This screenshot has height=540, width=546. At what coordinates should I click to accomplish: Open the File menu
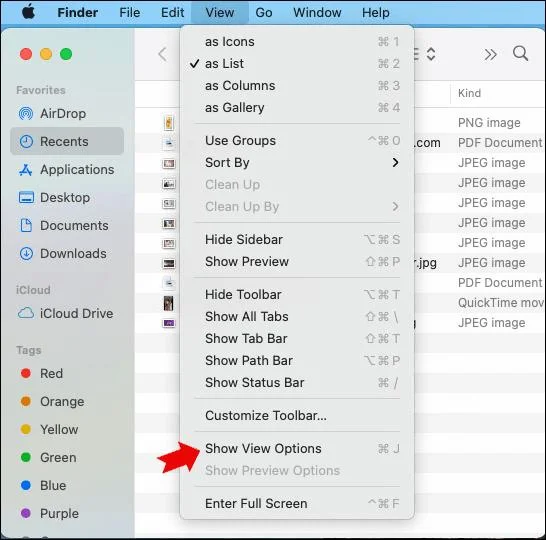coord(130,13)
